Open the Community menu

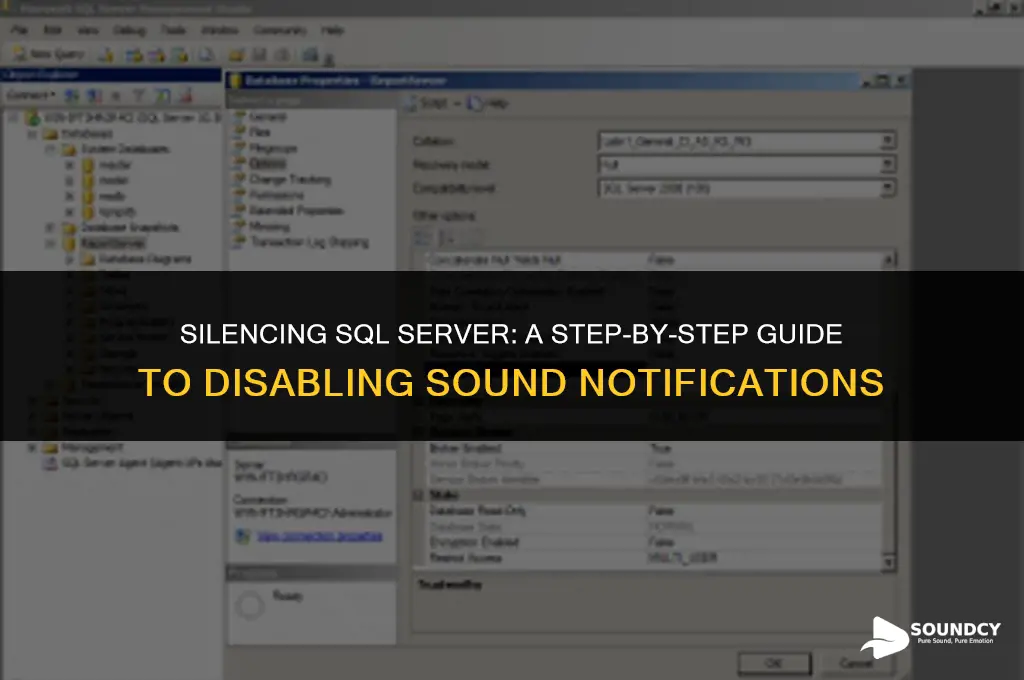tap(280, 30)
